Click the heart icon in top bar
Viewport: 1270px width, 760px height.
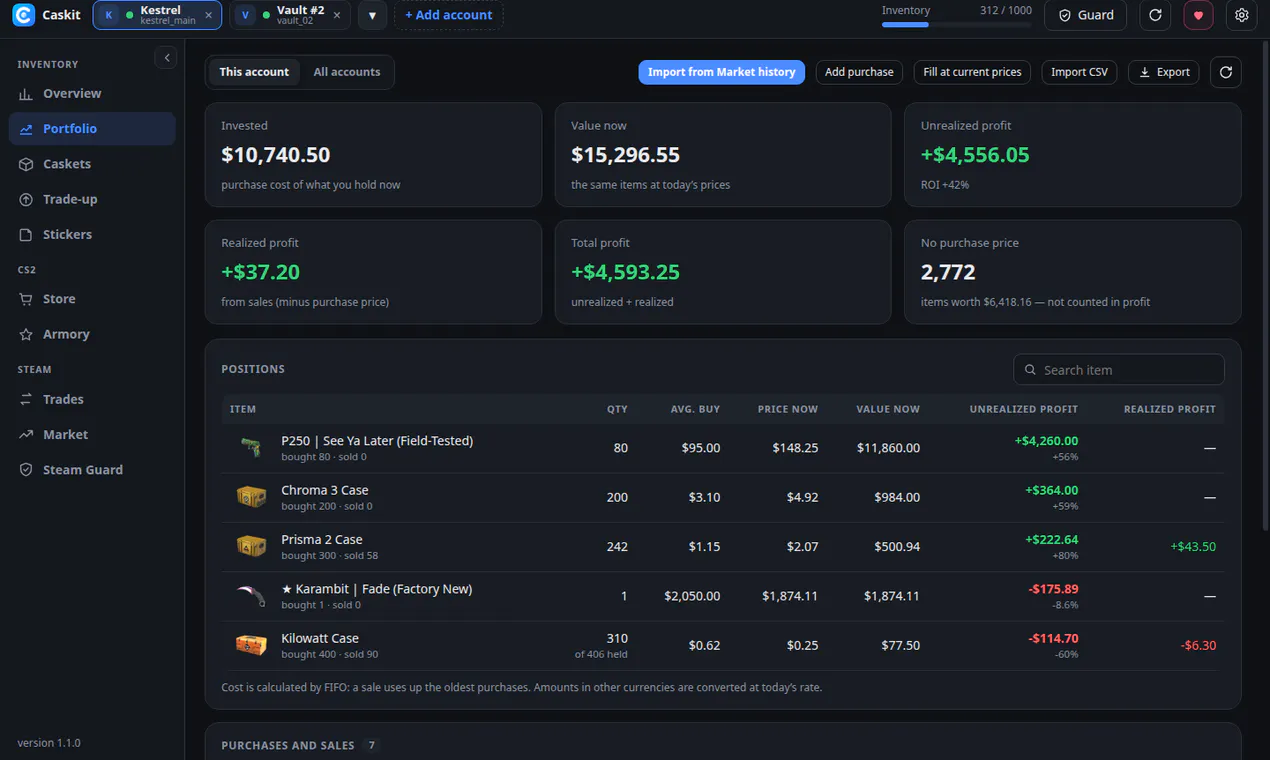coord(1198,15)
